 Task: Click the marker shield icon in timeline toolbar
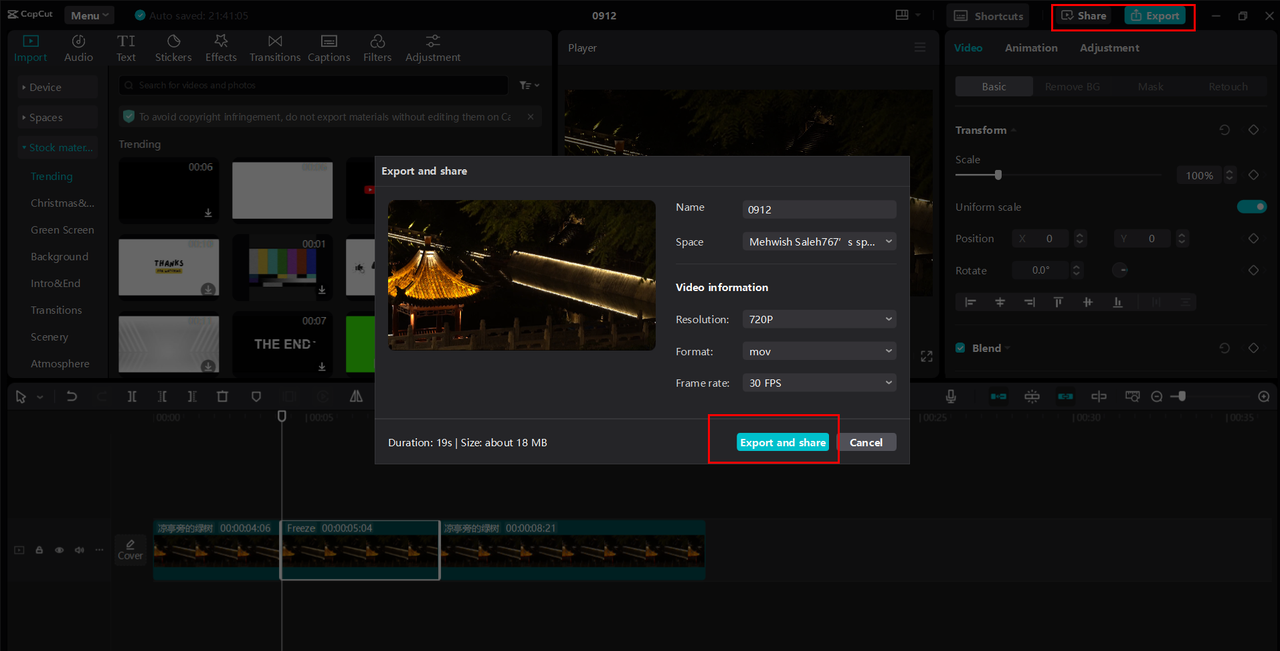[x=256, y=397]
